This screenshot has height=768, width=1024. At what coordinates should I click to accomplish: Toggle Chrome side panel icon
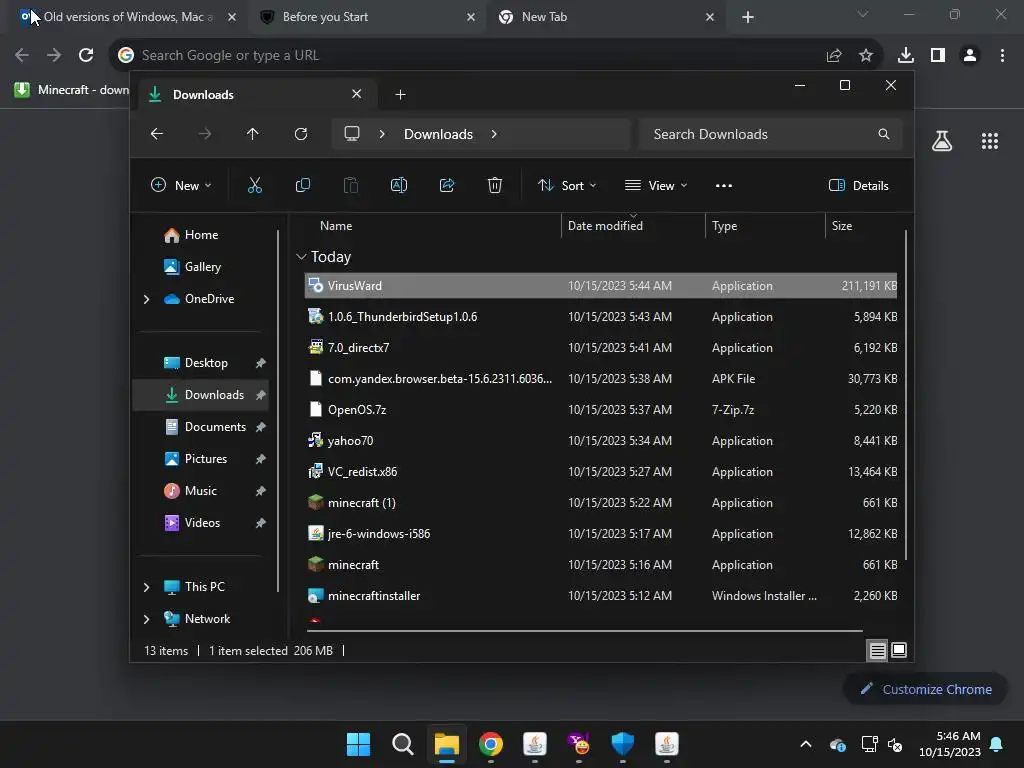click(x=938, y=55)
